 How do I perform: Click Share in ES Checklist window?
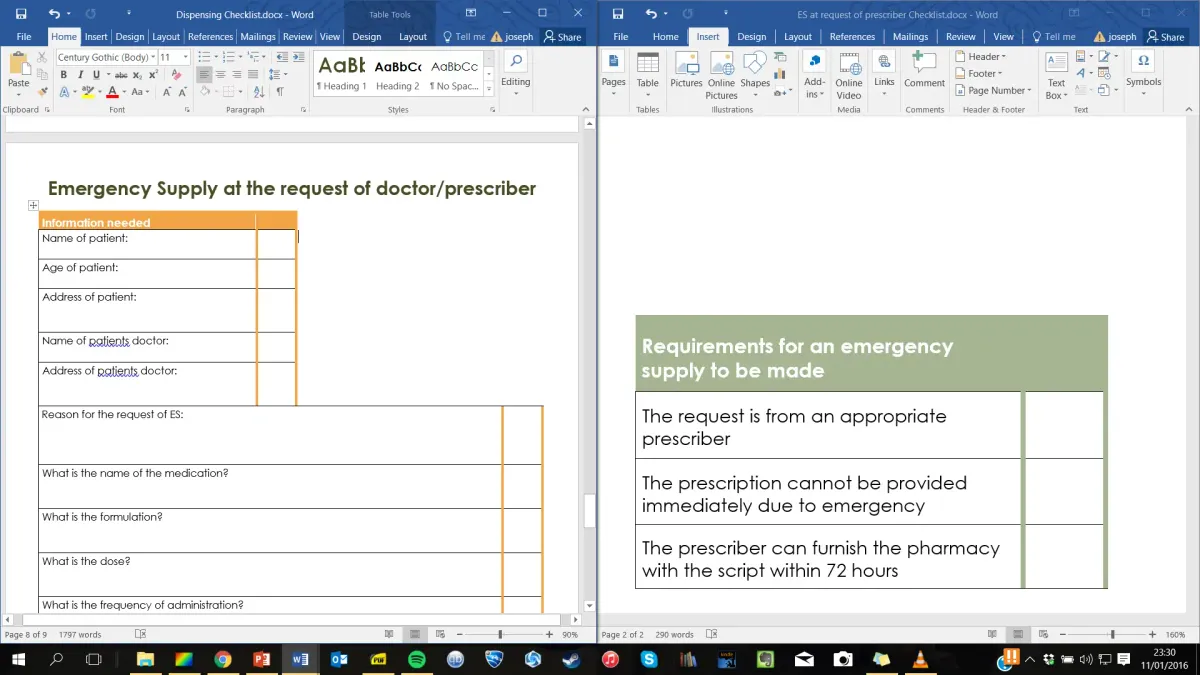pyautogui.click(x=1166, y=37)
